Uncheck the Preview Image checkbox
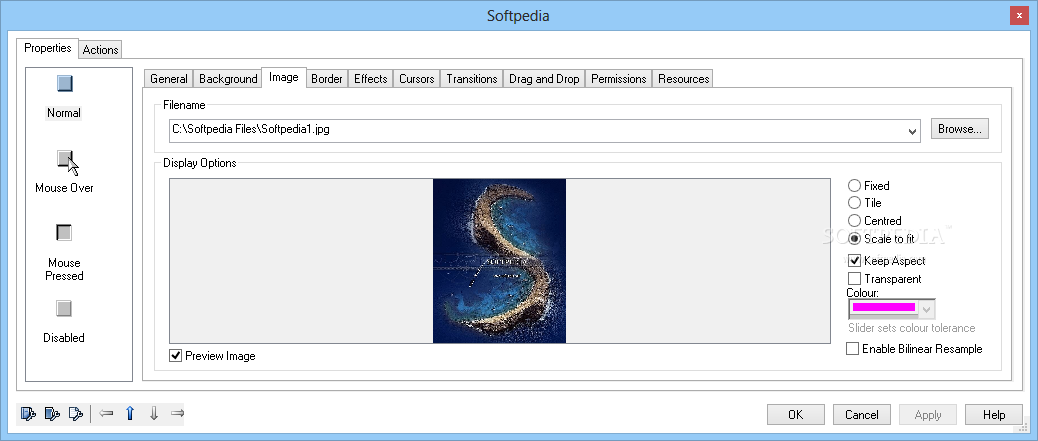1038x441 pixels. coord(175,356)
